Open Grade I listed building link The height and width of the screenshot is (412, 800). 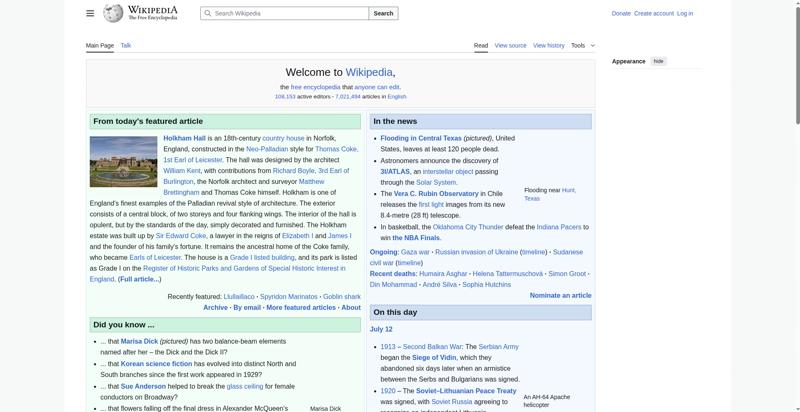[262, 258]
